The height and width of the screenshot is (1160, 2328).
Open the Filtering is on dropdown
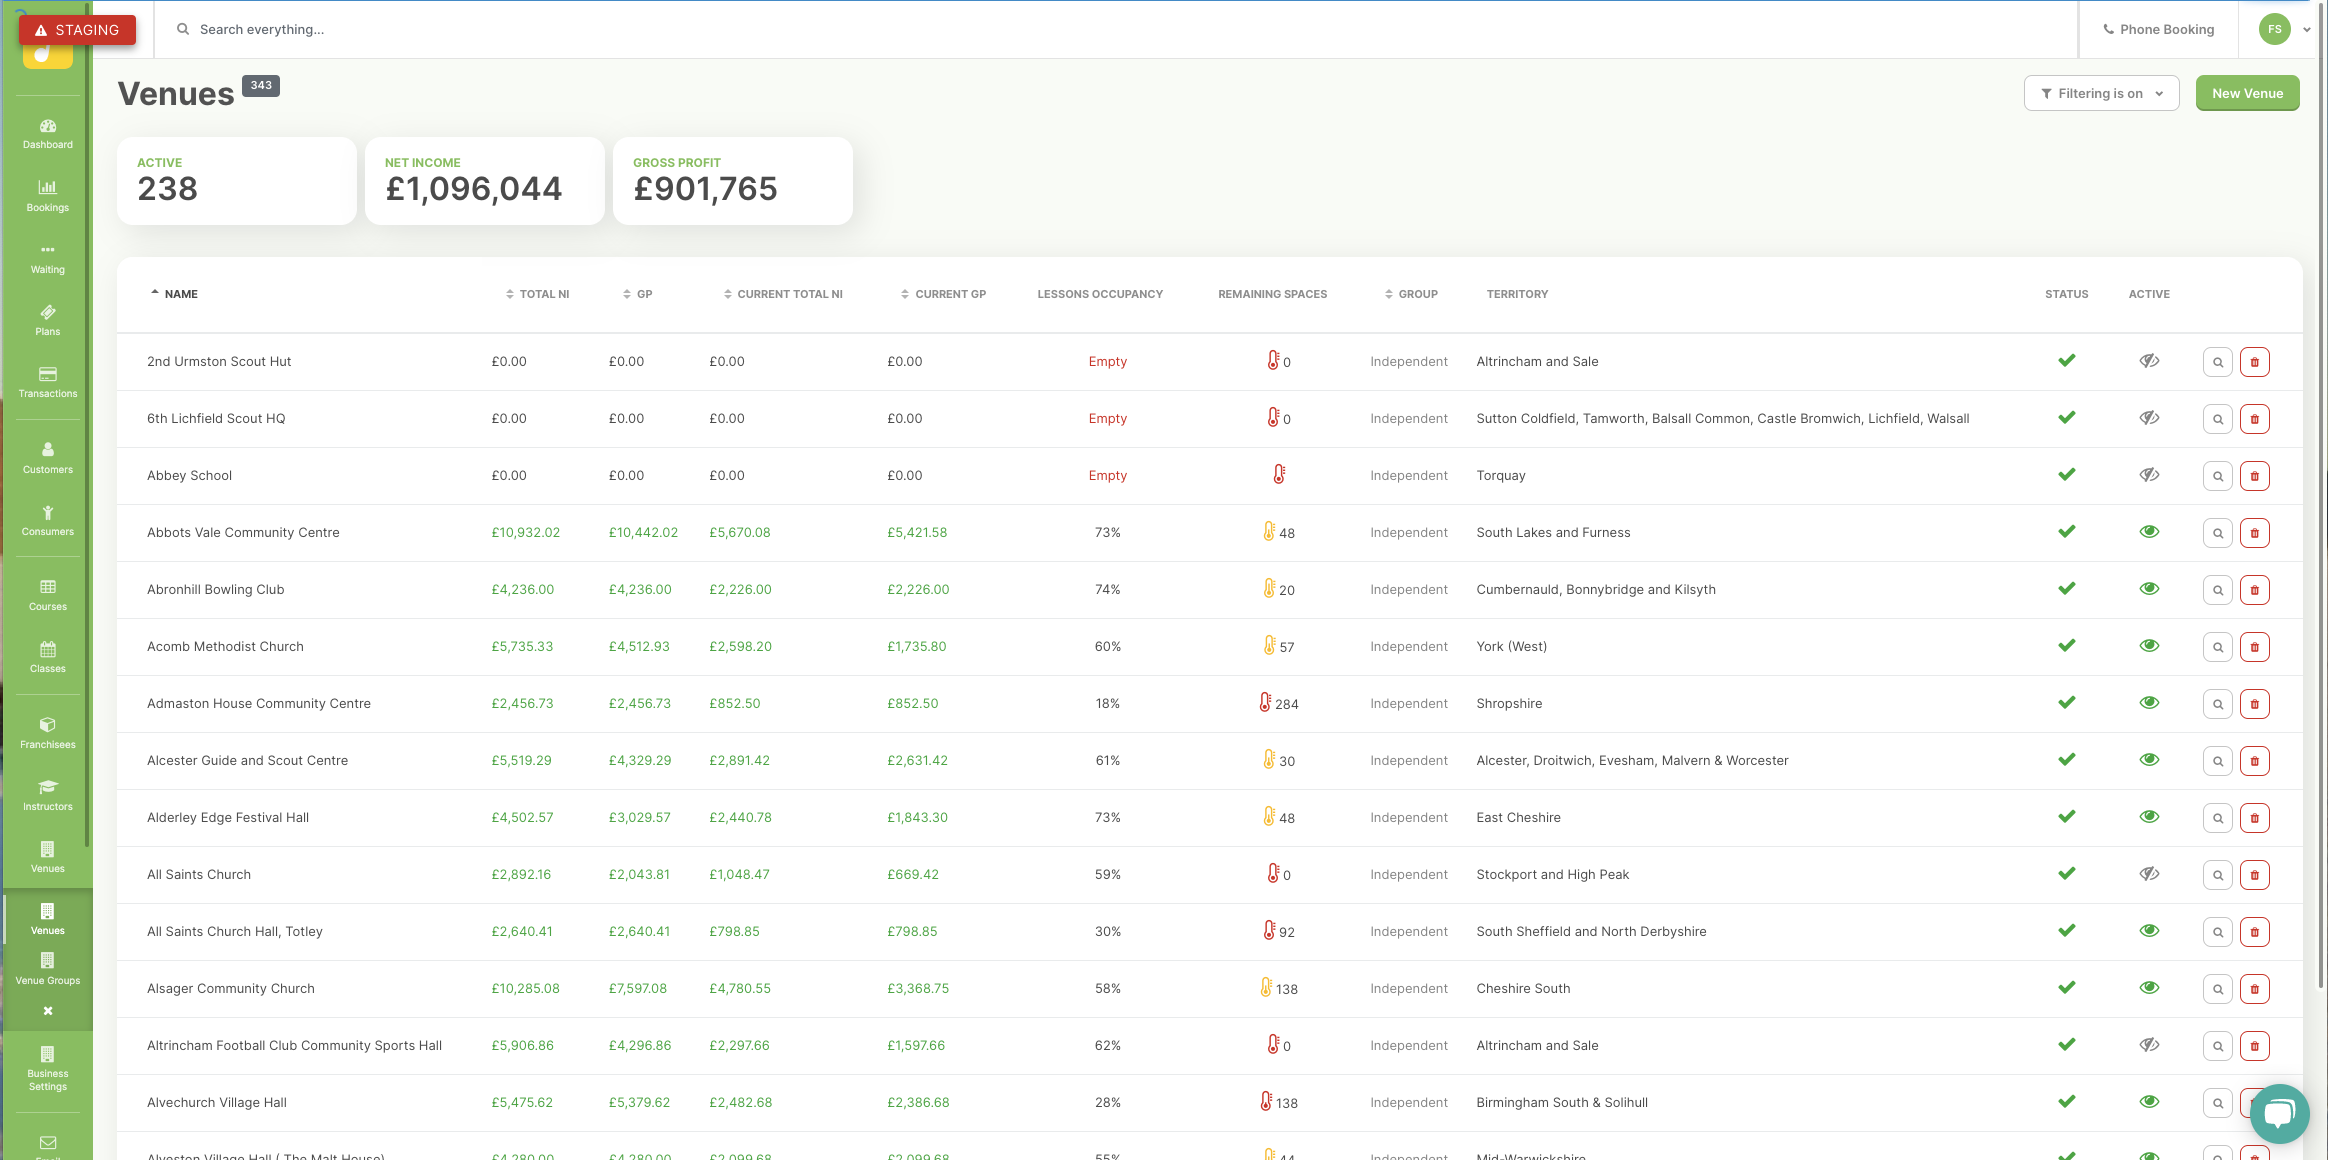pyautogui.click(x=2101, y=93)
